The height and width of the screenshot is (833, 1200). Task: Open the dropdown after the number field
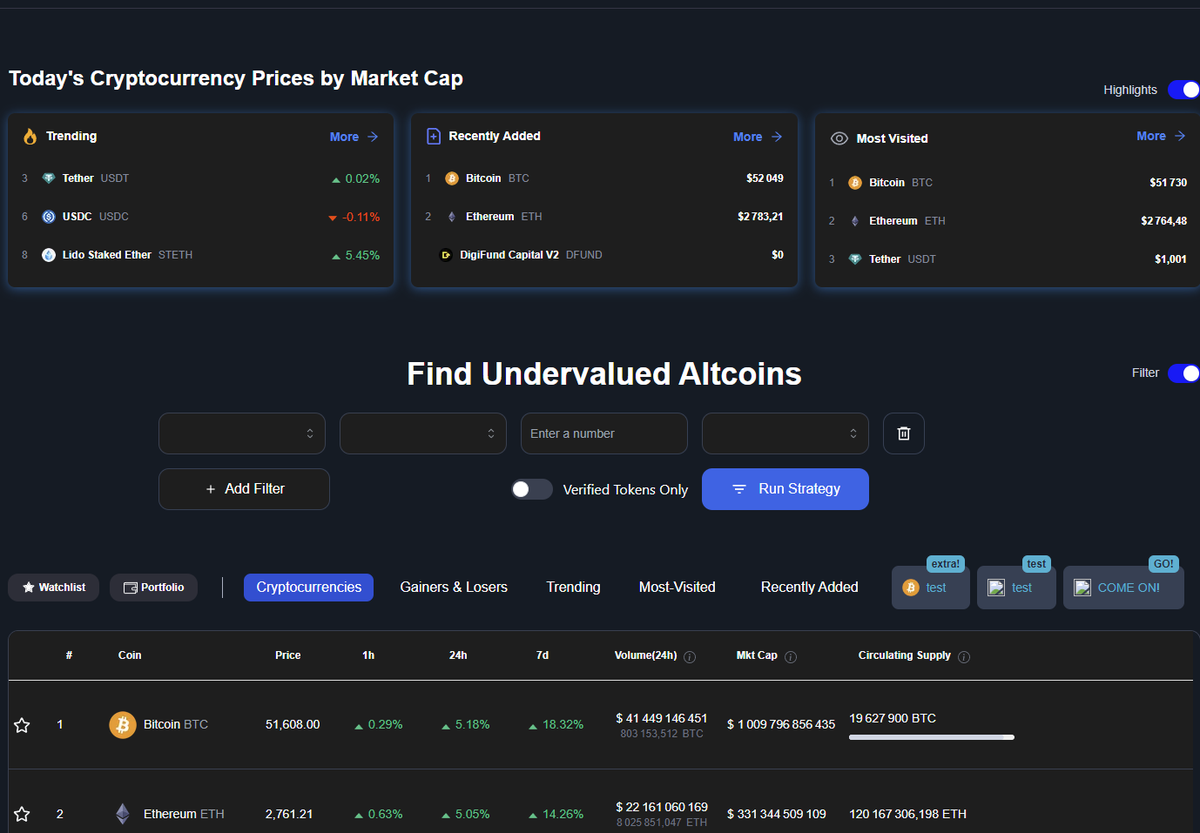(x=785, y=433)
